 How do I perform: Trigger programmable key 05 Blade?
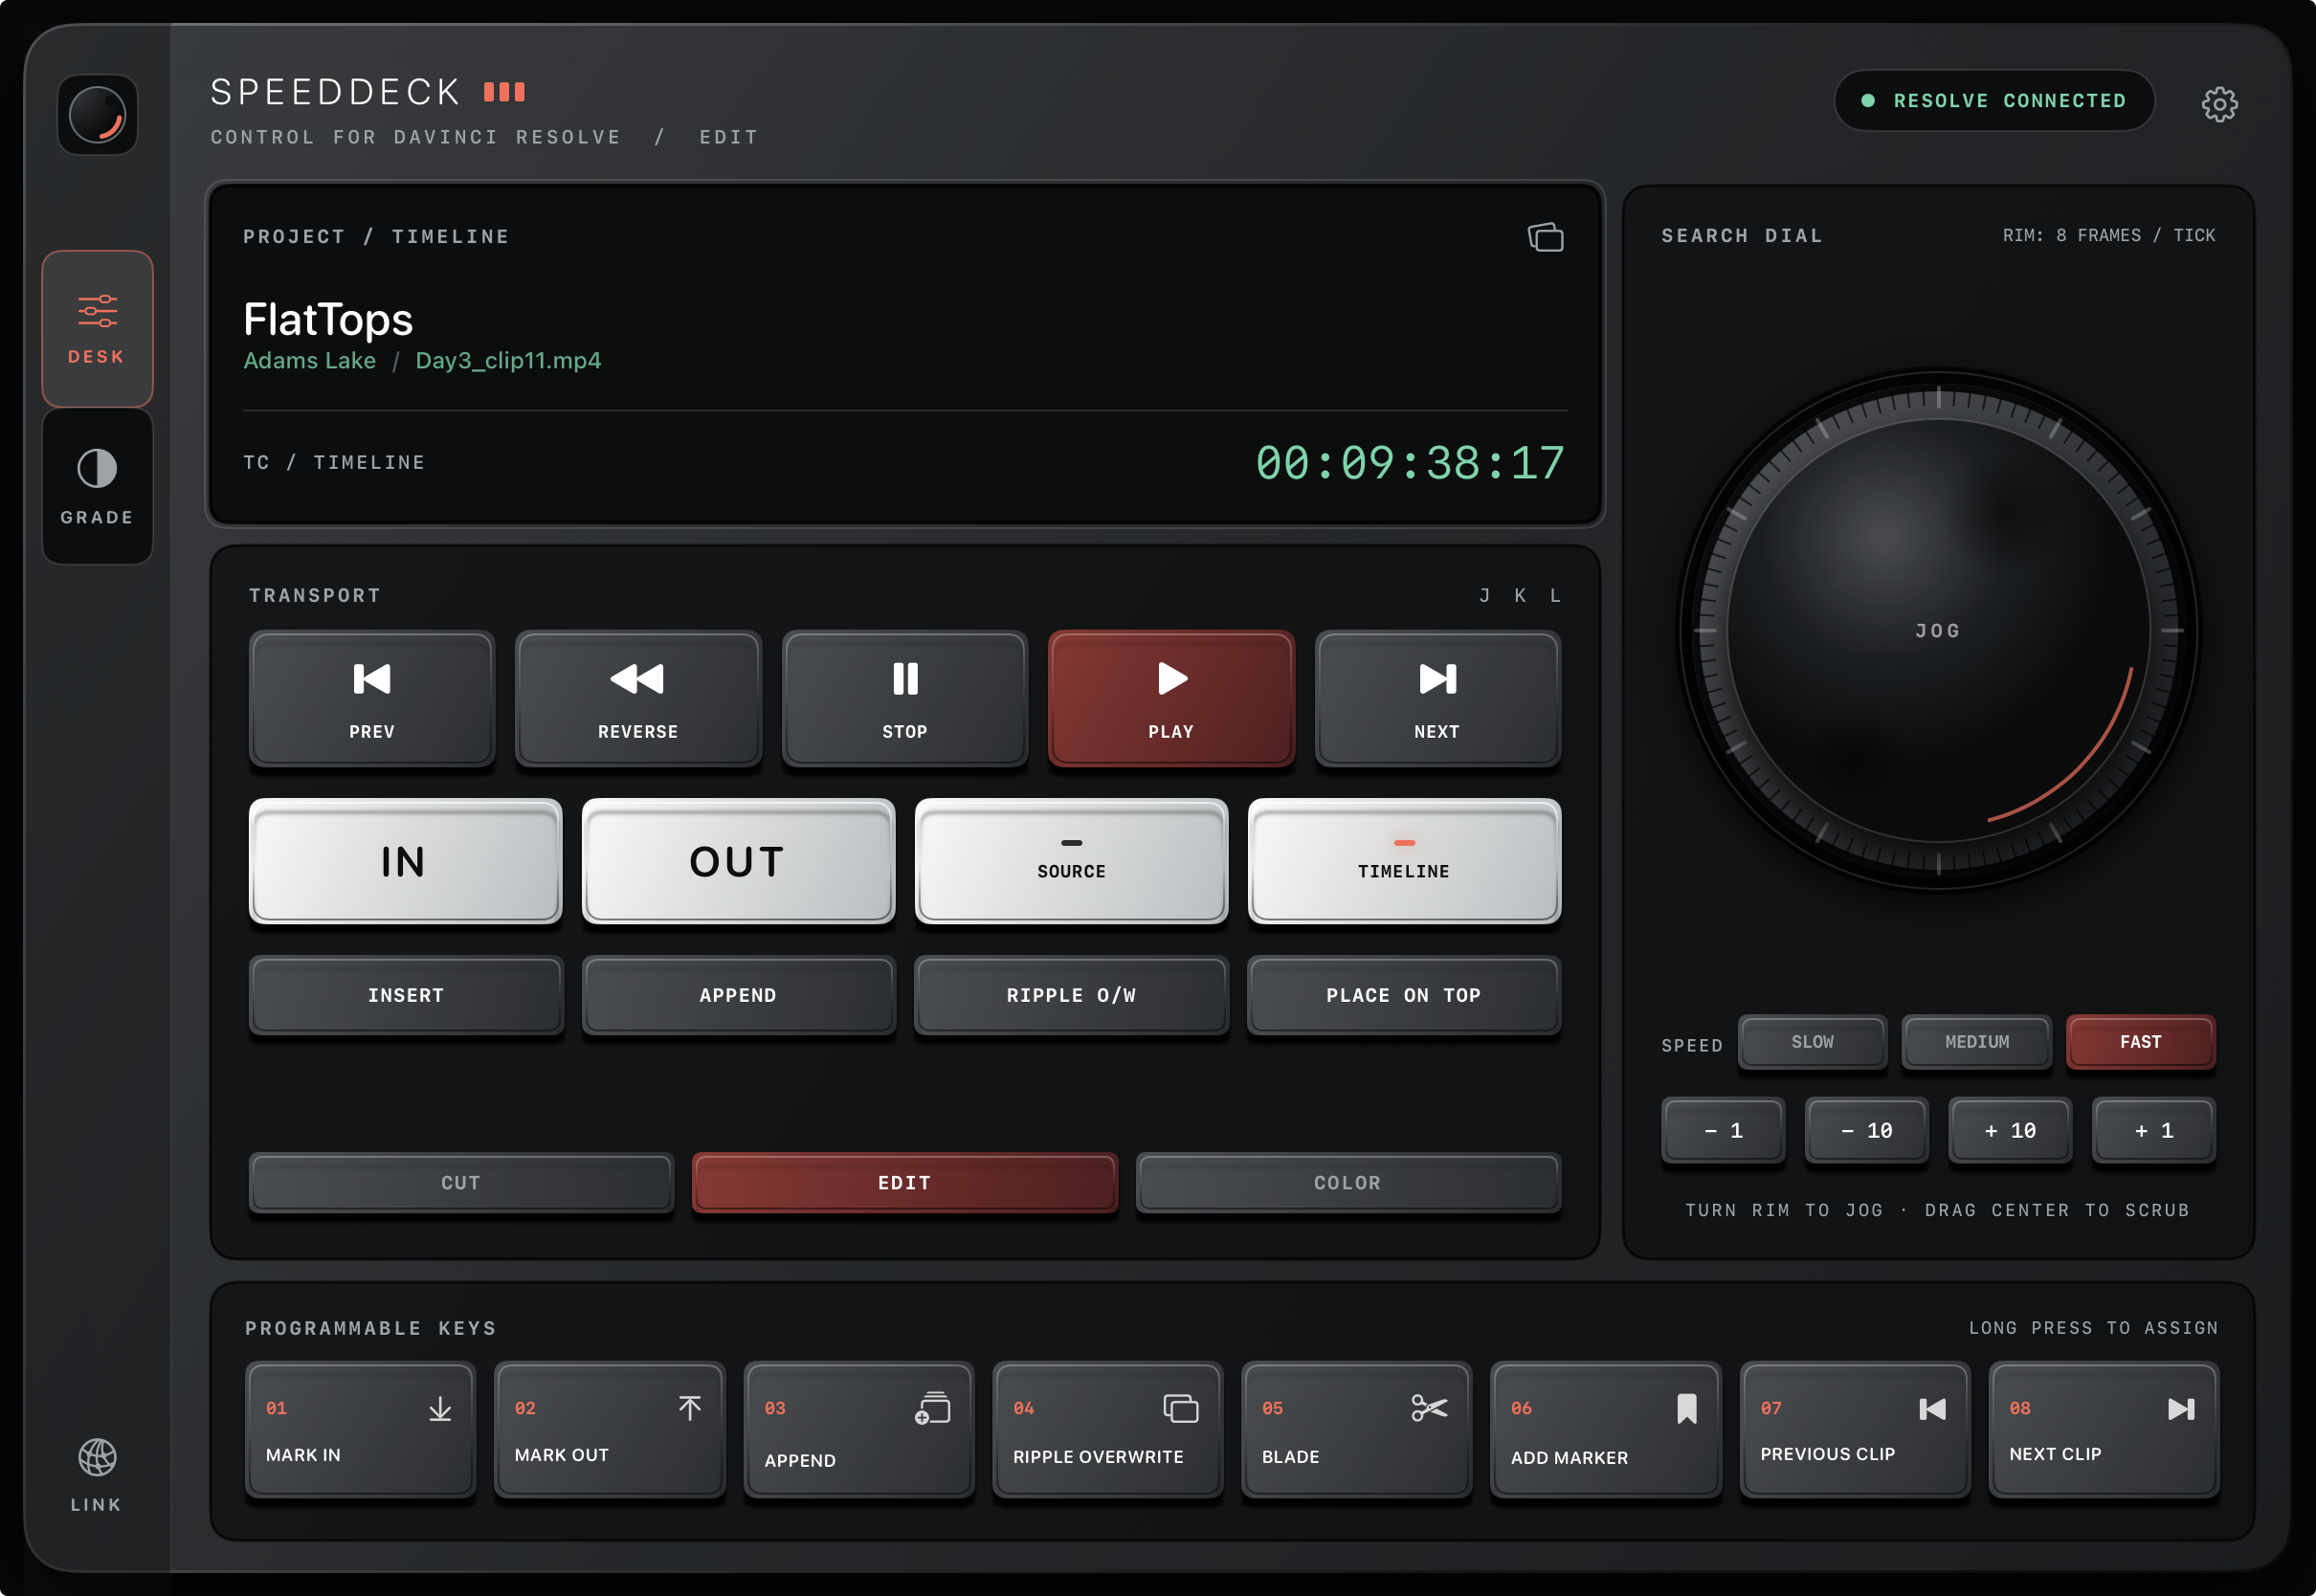click(x=1357, y=1430)
